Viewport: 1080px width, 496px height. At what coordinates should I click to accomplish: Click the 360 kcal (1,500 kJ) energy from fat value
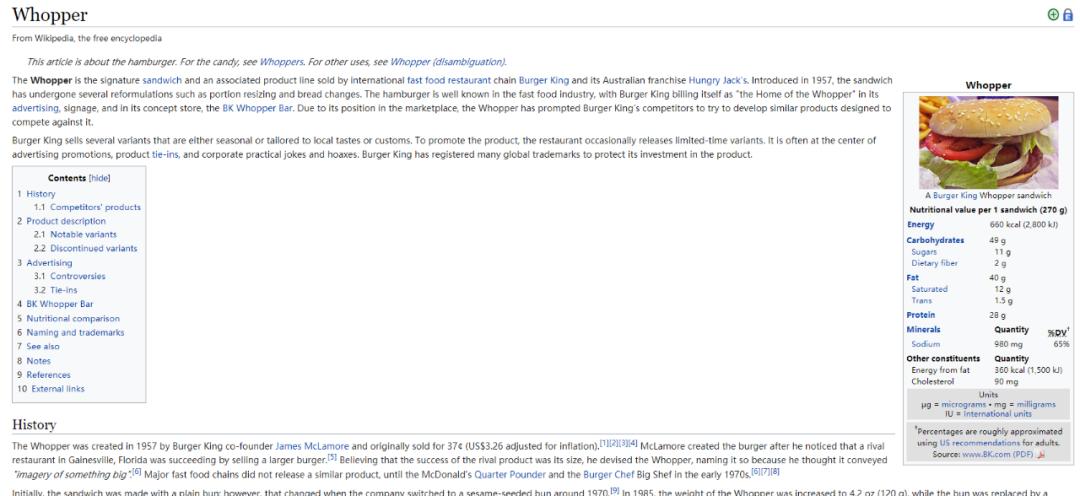1028,371
